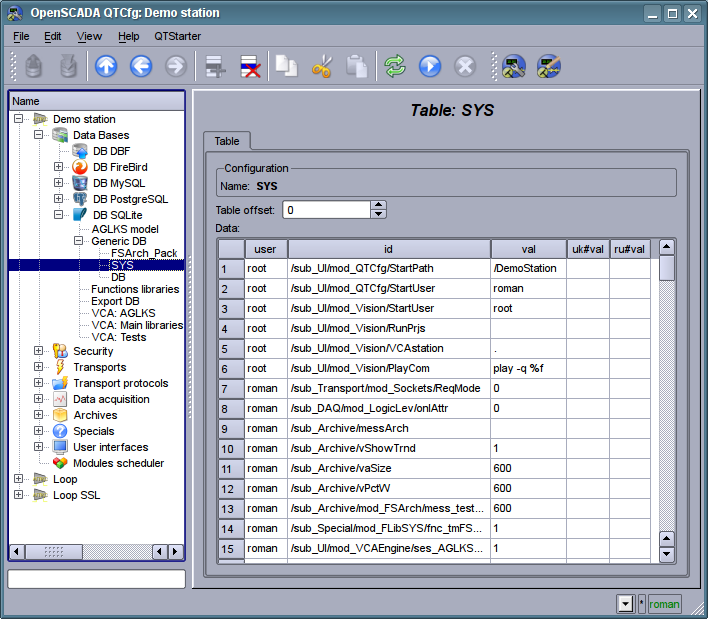This screenshot has height=619, width=708.
Task: Open the status bar dropdown arrow
Action: pyautogui.click(x=625, y=604)
